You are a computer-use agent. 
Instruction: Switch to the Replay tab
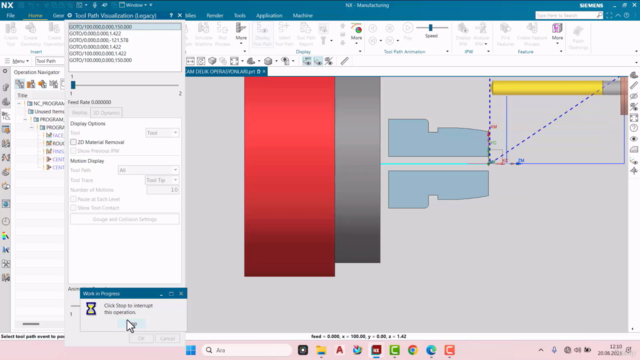tap(80, 113)
